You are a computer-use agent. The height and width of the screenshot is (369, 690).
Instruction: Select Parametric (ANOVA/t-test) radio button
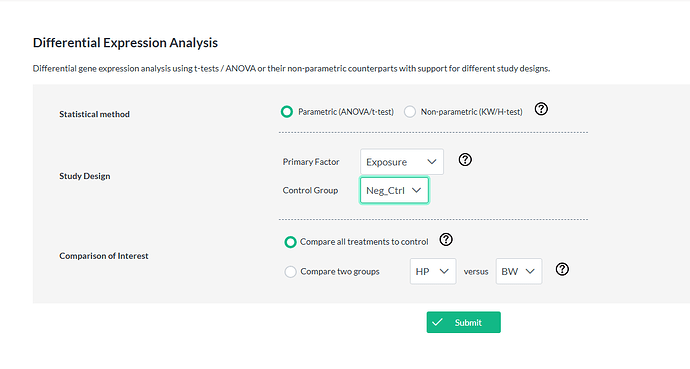[x=287, y=112]
